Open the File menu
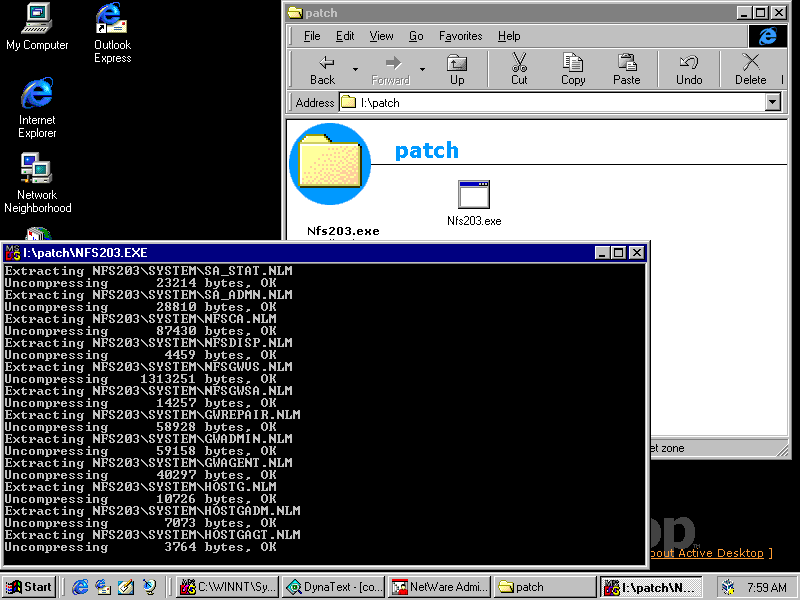This screenshot has width=800, height=600. click(312, 36)
